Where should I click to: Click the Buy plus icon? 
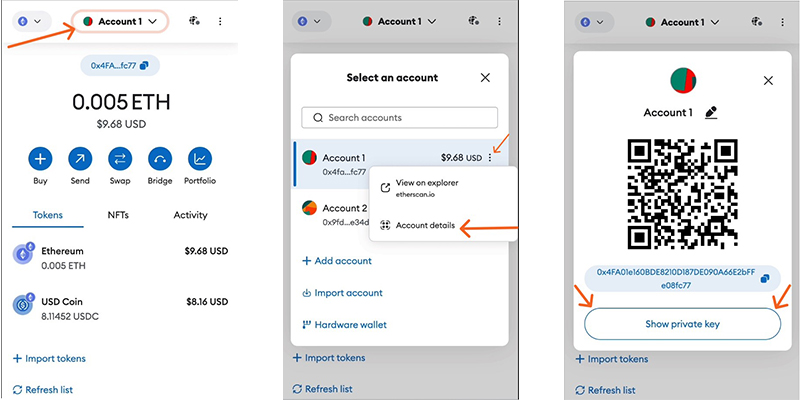click(x=40, y=160)
